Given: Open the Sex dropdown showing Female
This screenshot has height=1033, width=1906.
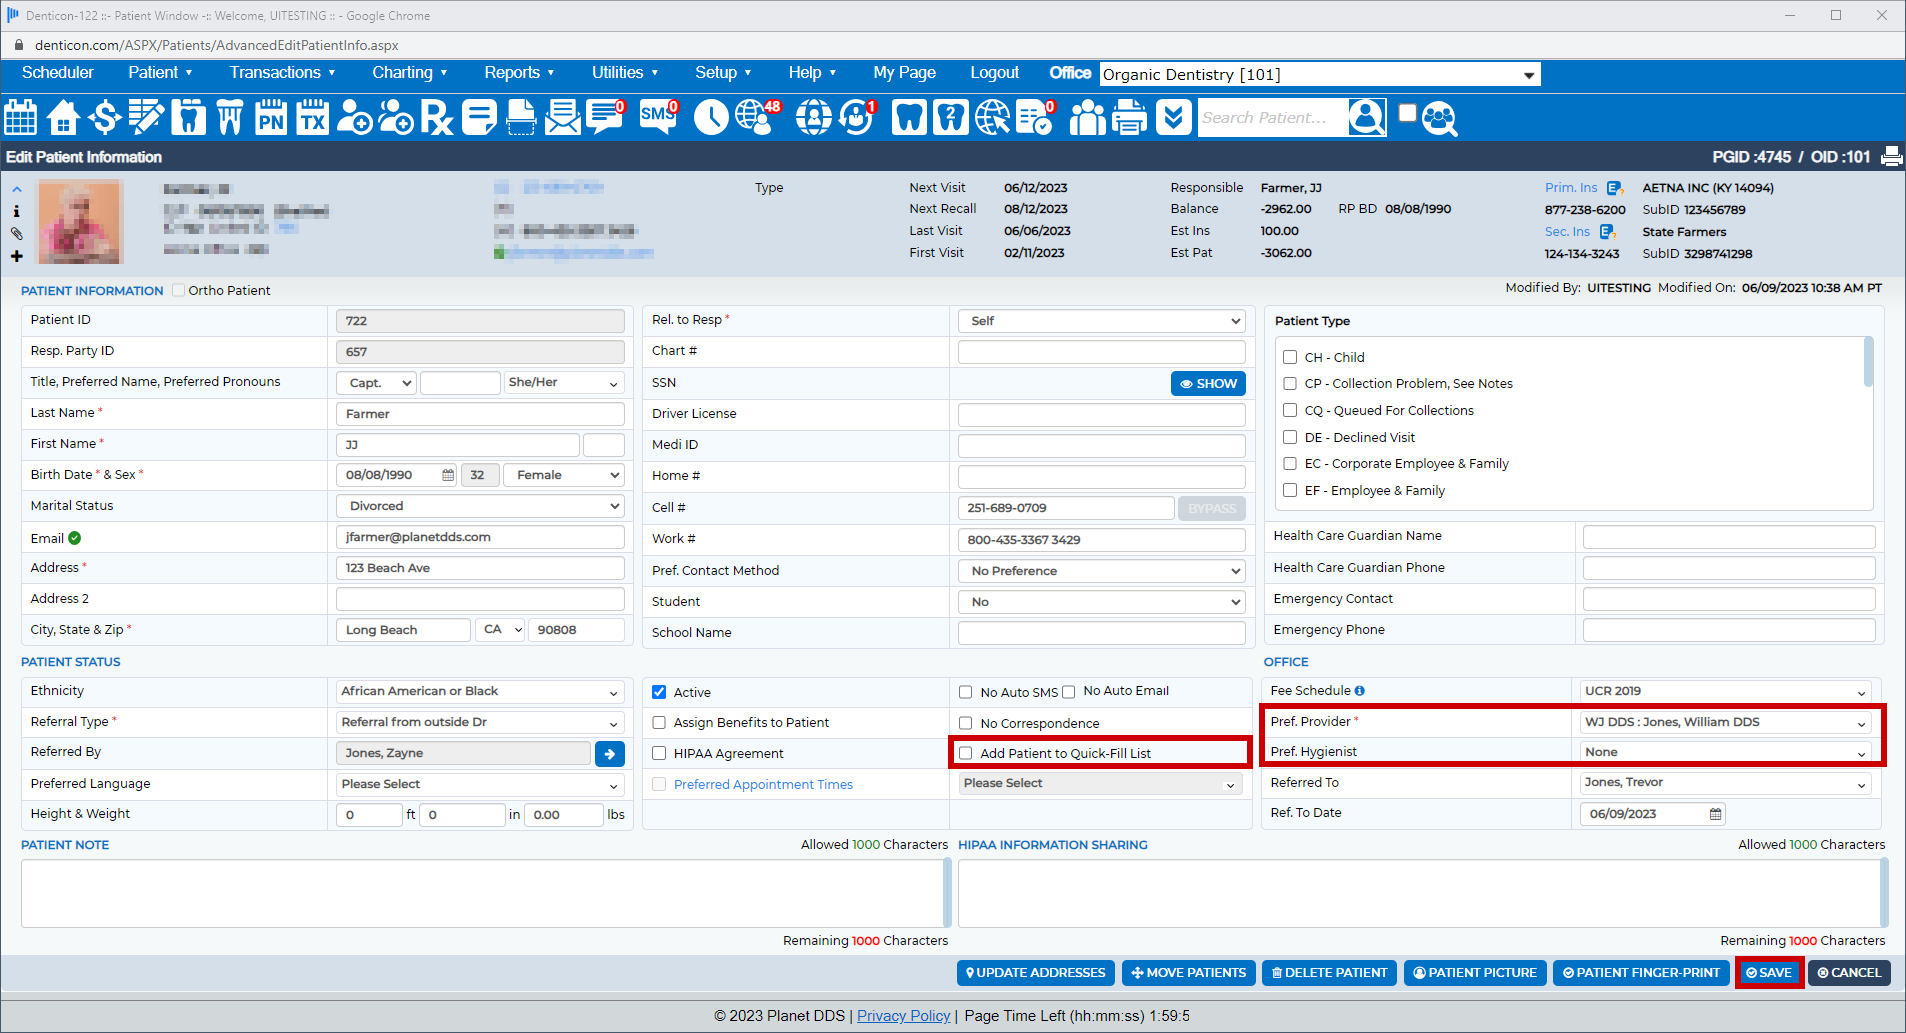Looking at the screenshot, I should (564, 475).
